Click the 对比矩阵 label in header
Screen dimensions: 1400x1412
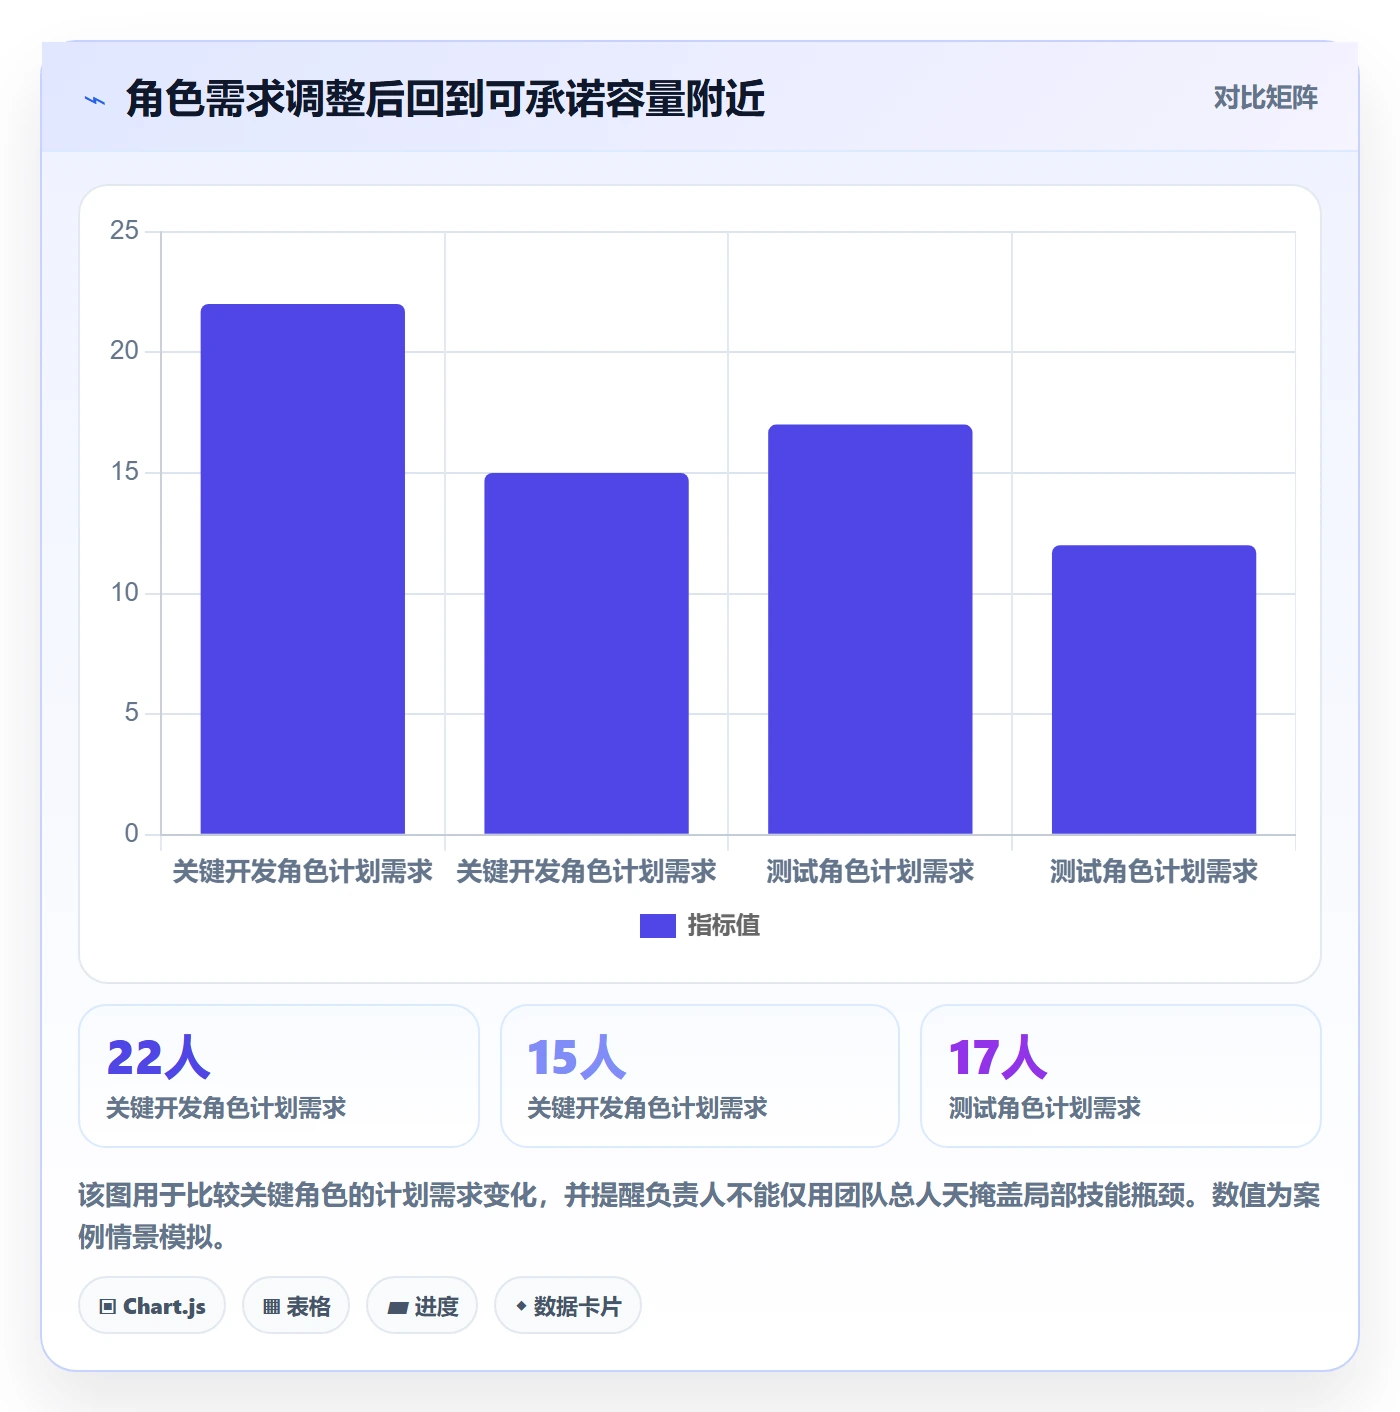(x=1265, y=98)
